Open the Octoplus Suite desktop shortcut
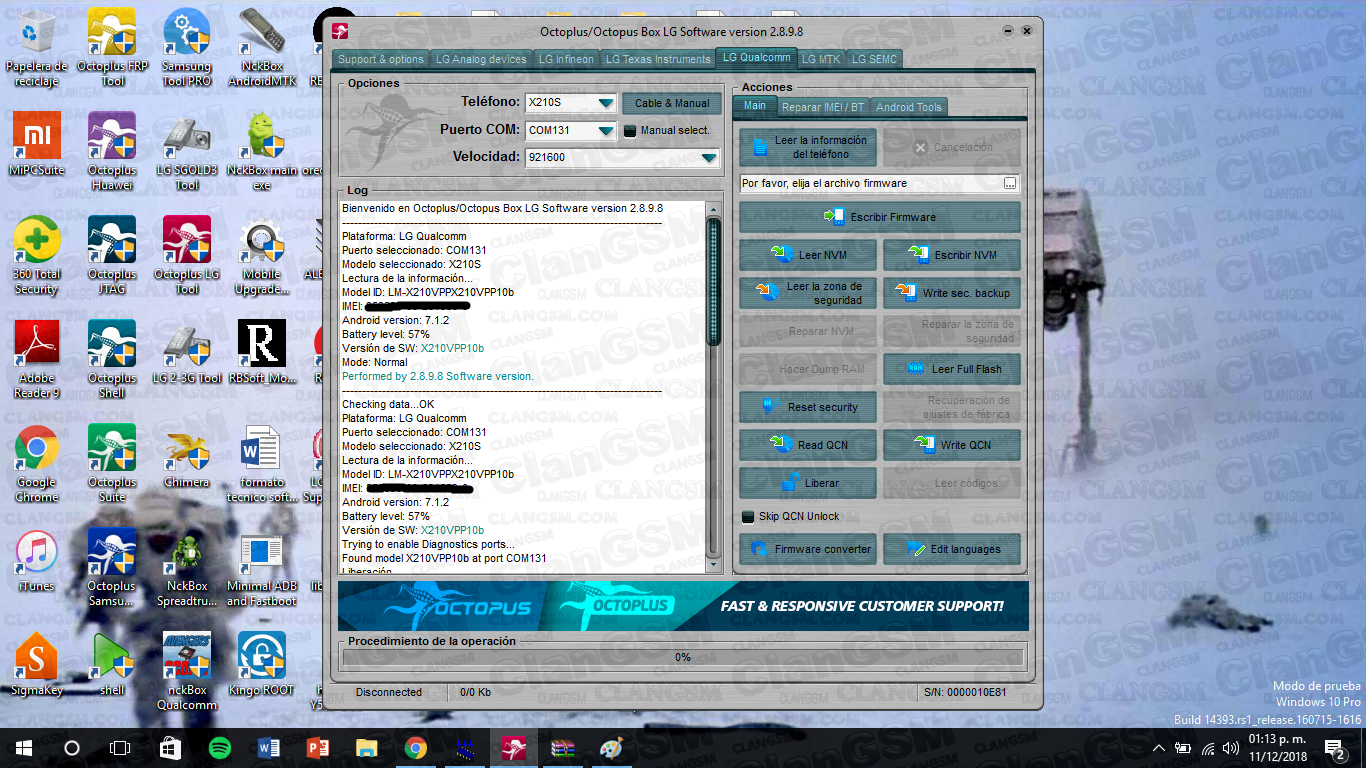The image size is (1366, 768). [x=112, y=463]
